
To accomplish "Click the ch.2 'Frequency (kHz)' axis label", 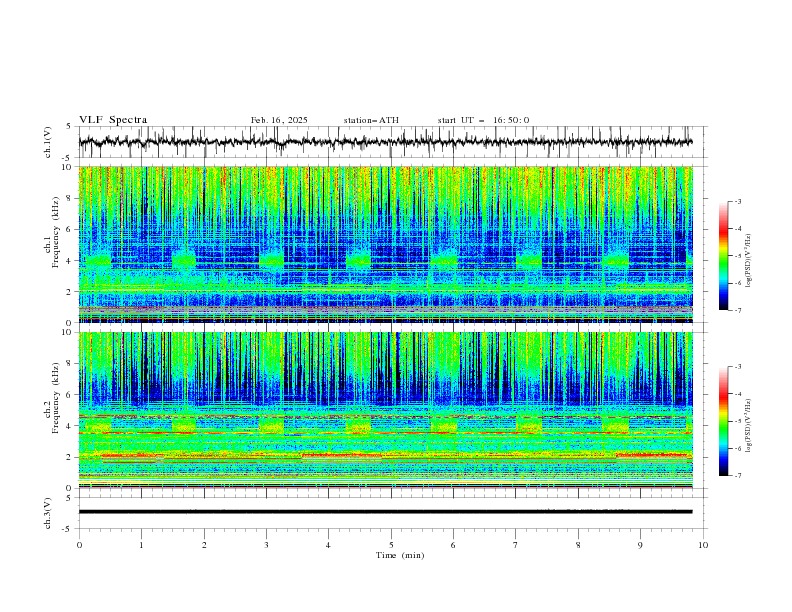I will pos(55,398).
